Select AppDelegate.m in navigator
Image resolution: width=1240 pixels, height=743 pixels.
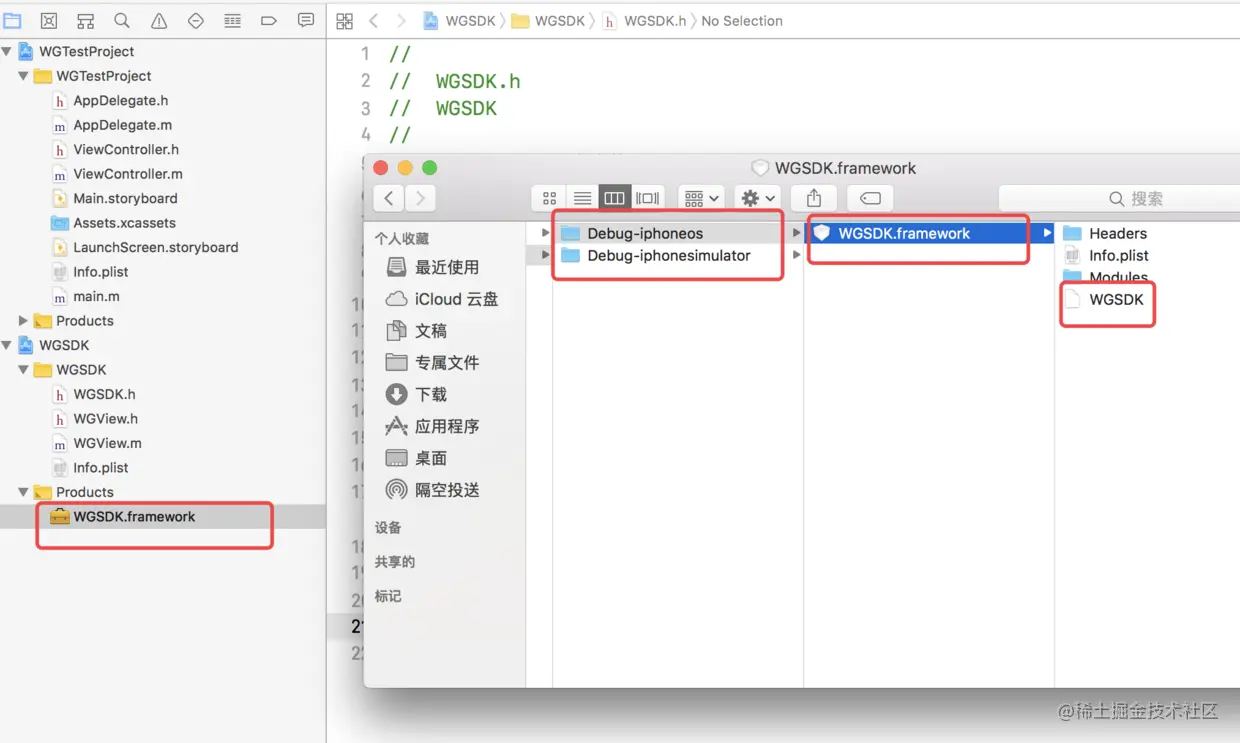click(x=122, y=125)
